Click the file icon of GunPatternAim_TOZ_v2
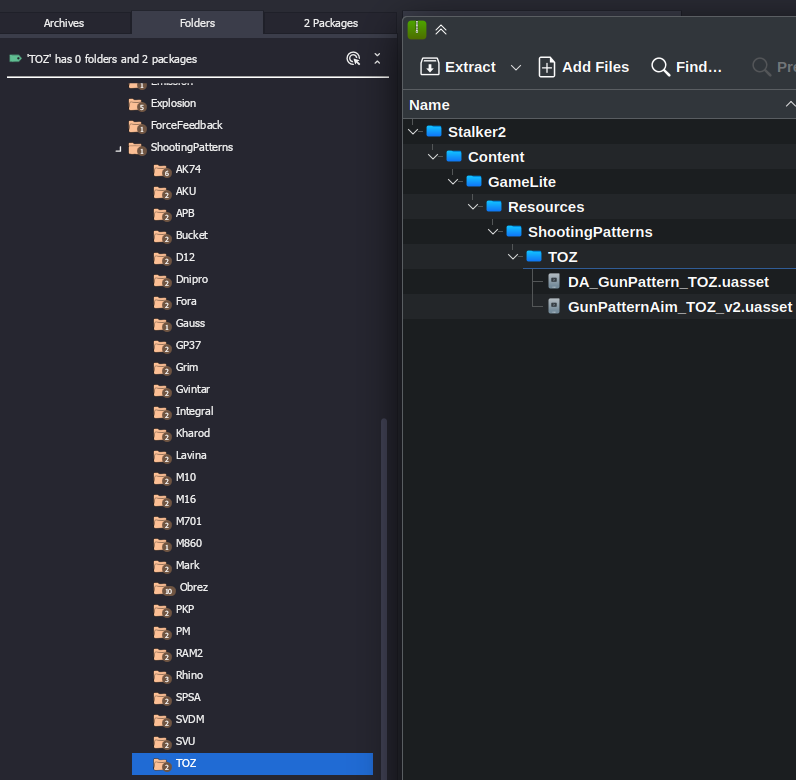Screen dimensions: 796x780 click(x=554, y=306)
